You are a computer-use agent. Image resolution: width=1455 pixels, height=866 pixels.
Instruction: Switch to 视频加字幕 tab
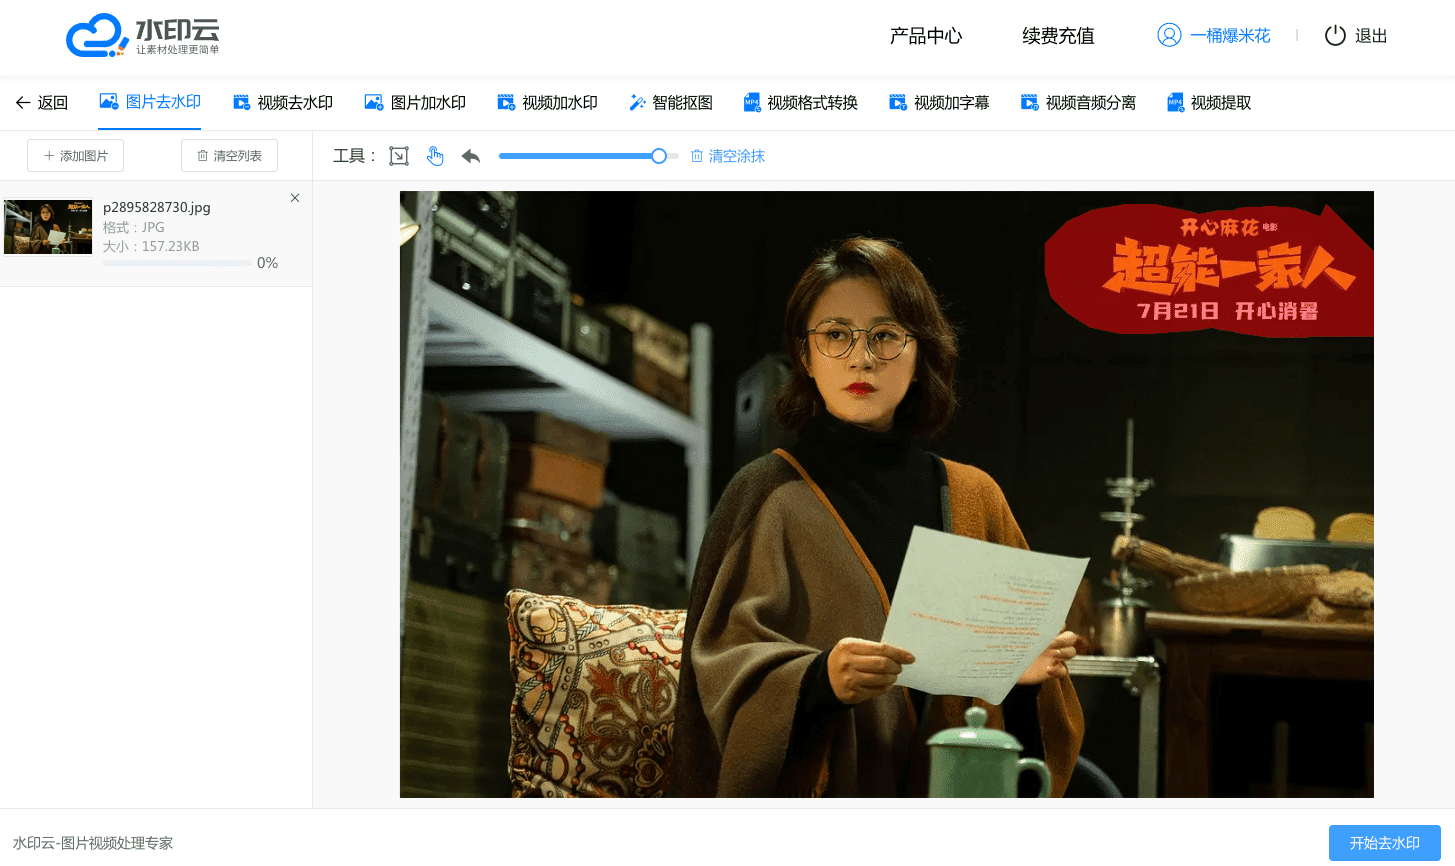tap(939, 102)
